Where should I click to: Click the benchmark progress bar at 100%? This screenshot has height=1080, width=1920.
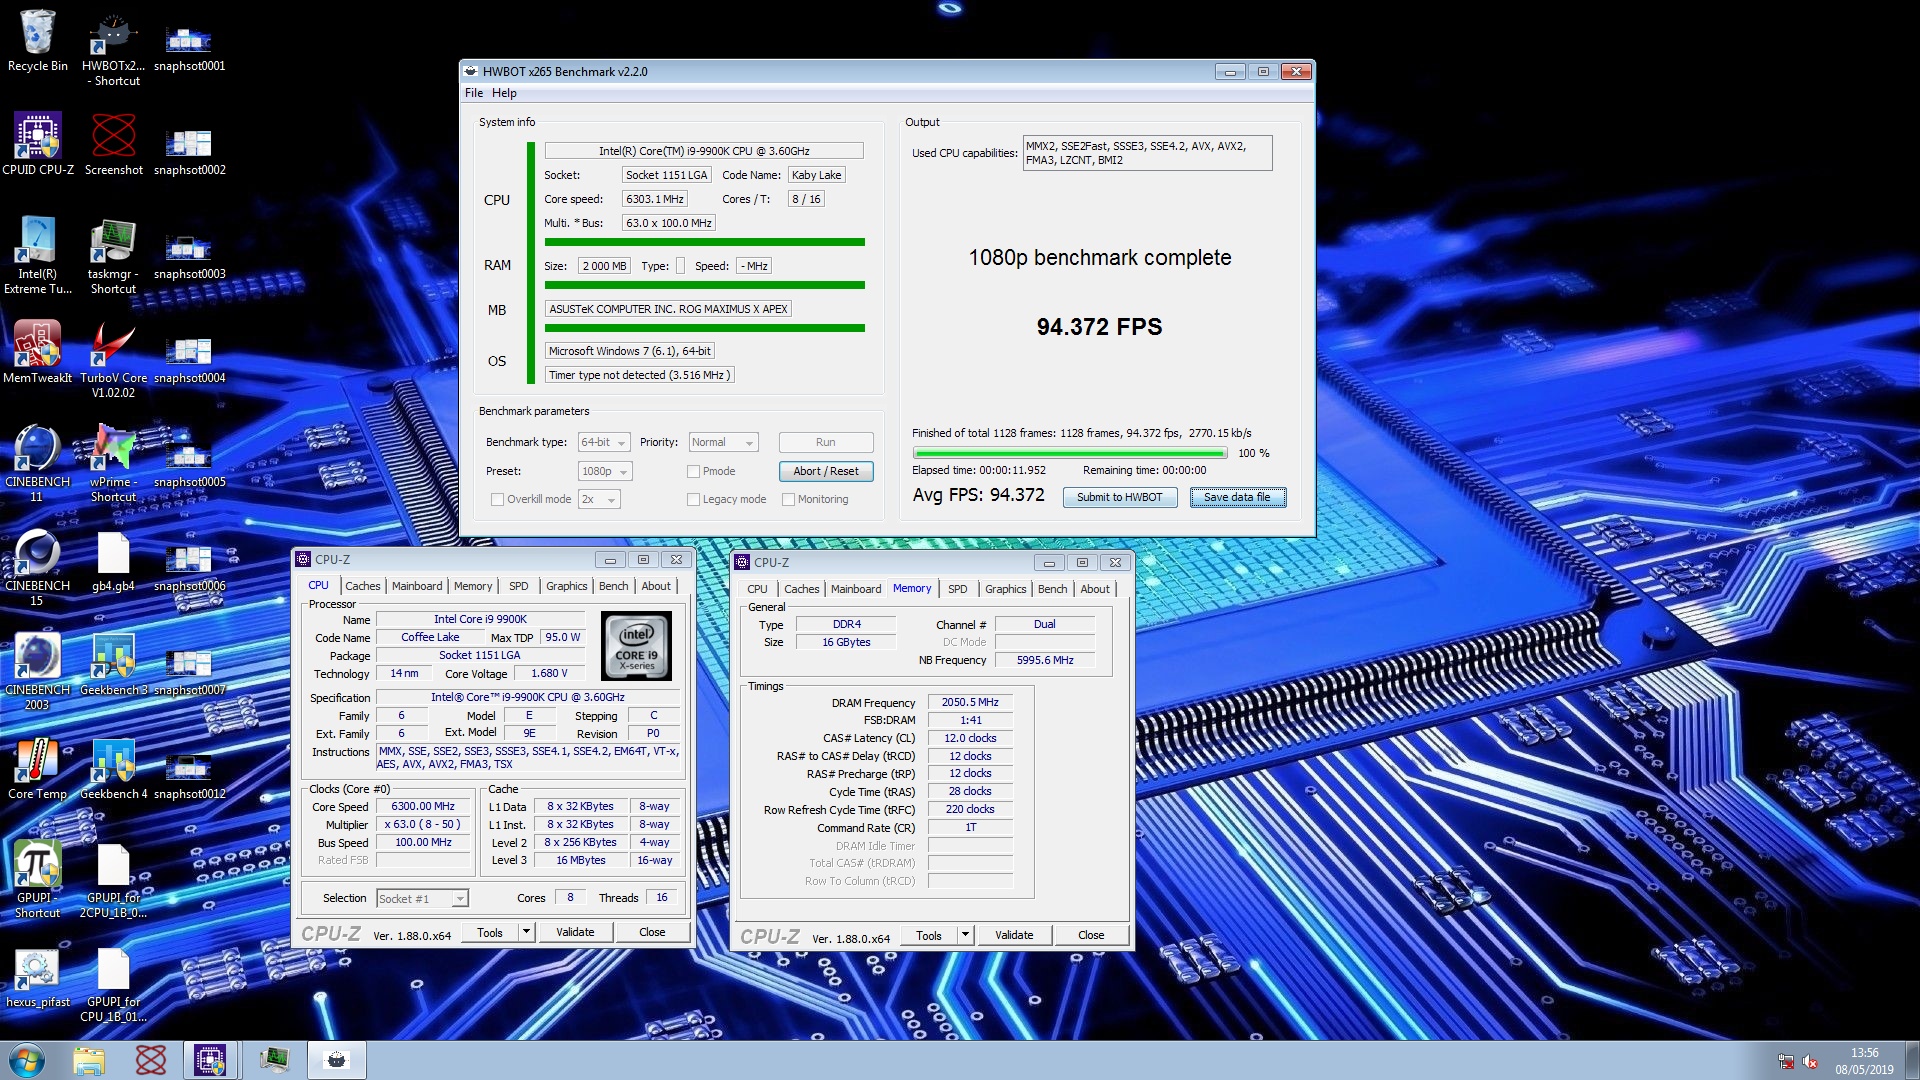(1069, 453)
